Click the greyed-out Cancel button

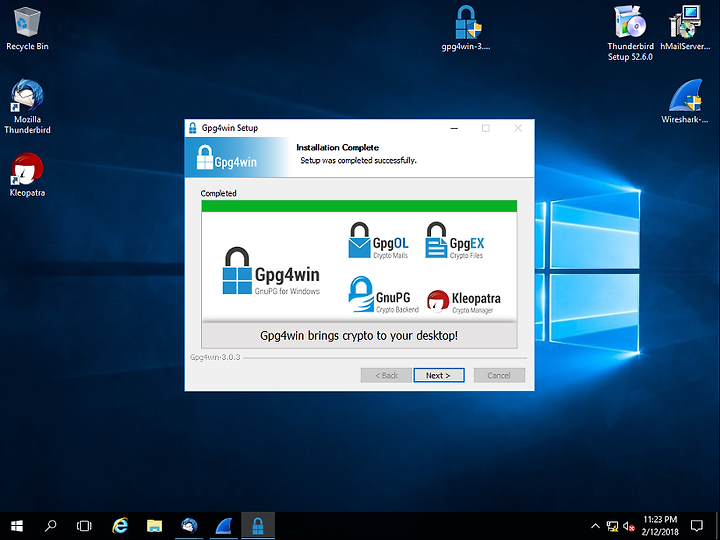tap(499, 375)
